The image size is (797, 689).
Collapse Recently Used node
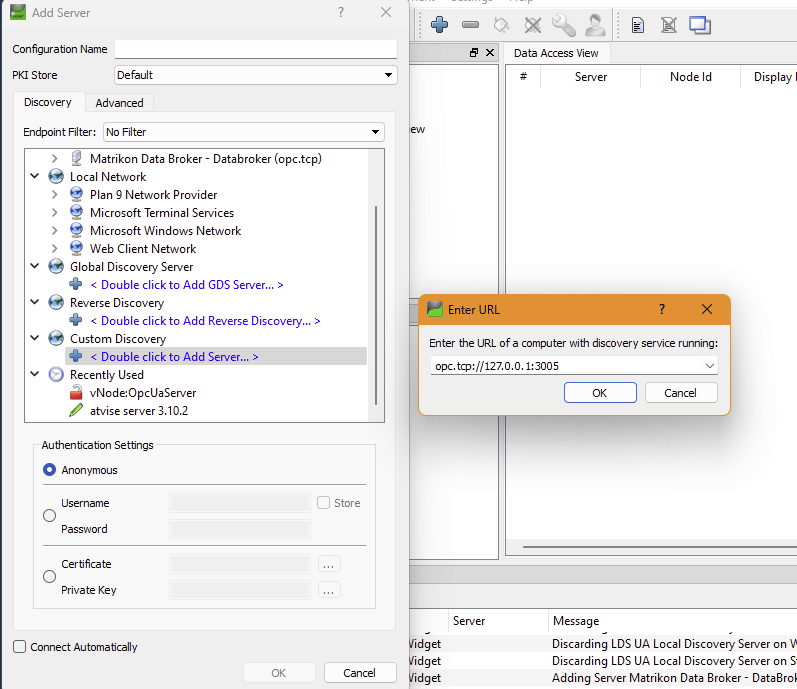point(35,374)
